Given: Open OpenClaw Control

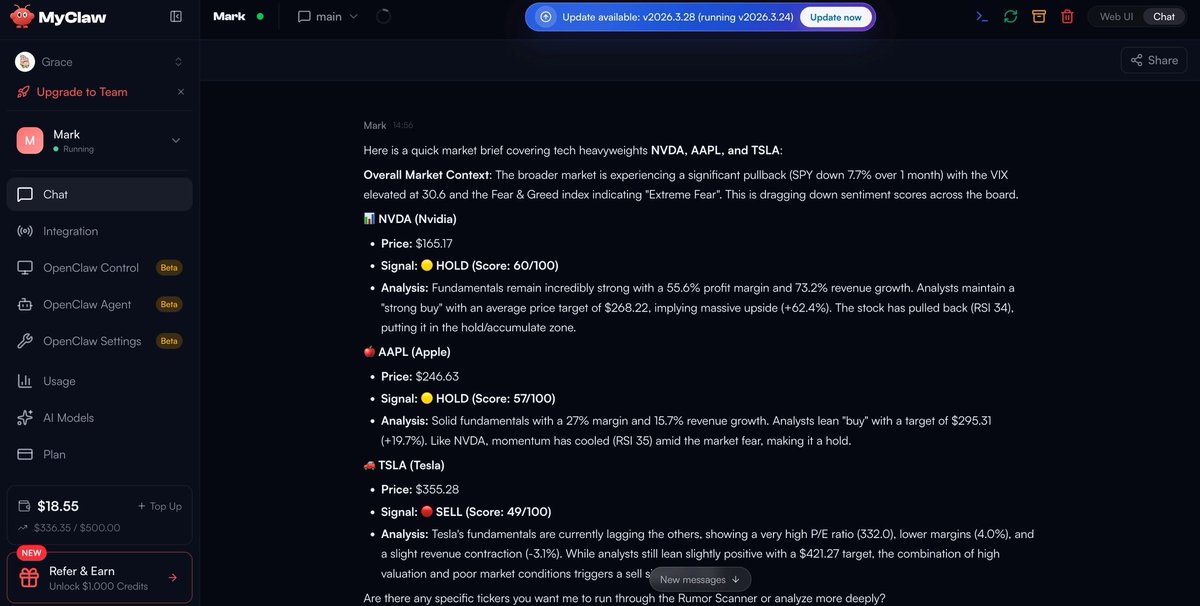Looking at the screenshot, I should 99,268.
